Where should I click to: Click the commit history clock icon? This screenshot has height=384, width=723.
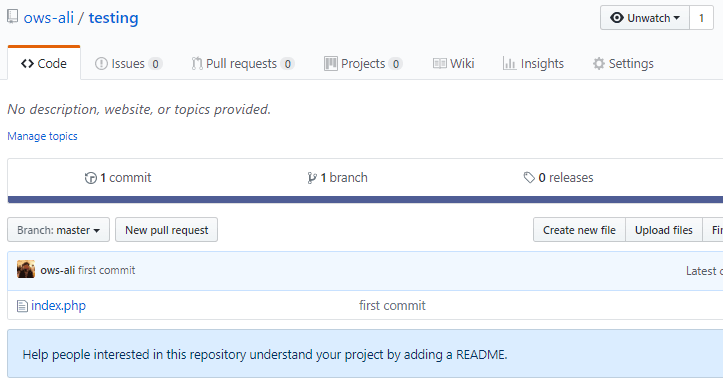click(x=90, y=178)
